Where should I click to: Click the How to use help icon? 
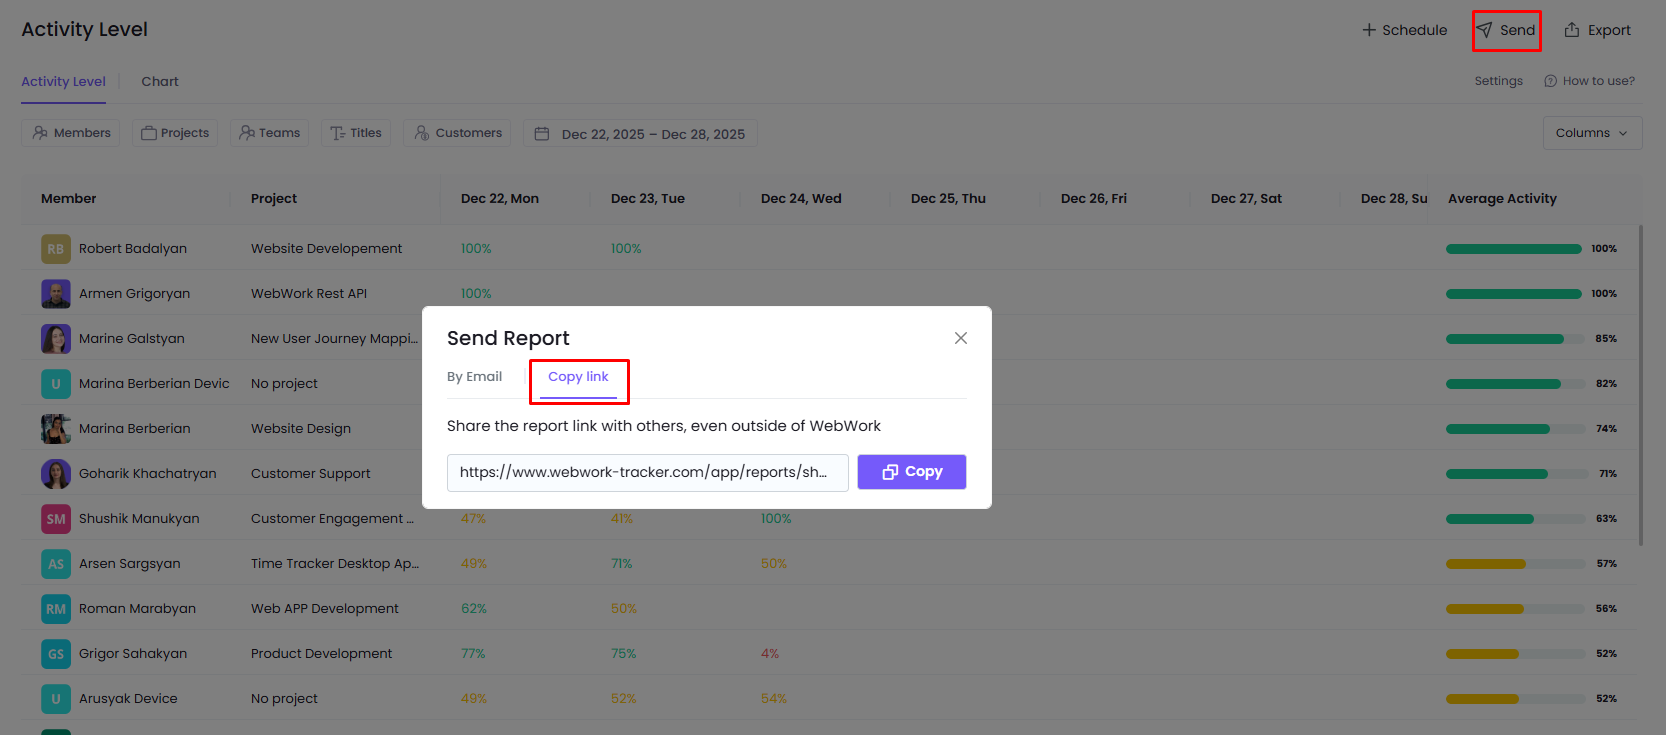1550,81
